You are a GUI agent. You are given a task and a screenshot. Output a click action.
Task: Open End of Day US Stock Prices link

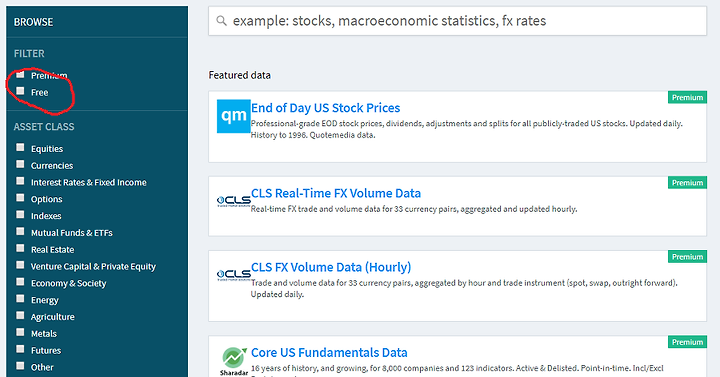click(x=326, y=108)
